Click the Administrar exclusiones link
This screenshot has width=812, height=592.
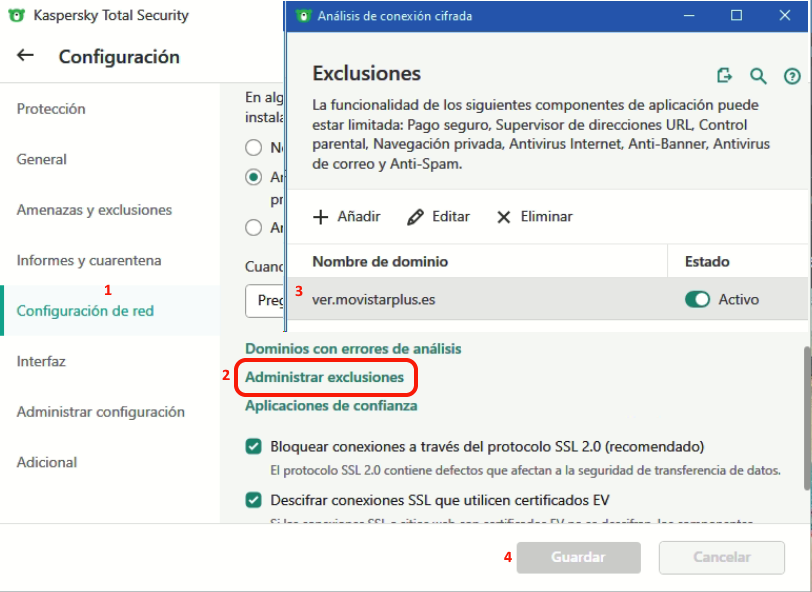click(x=324, y=377)
